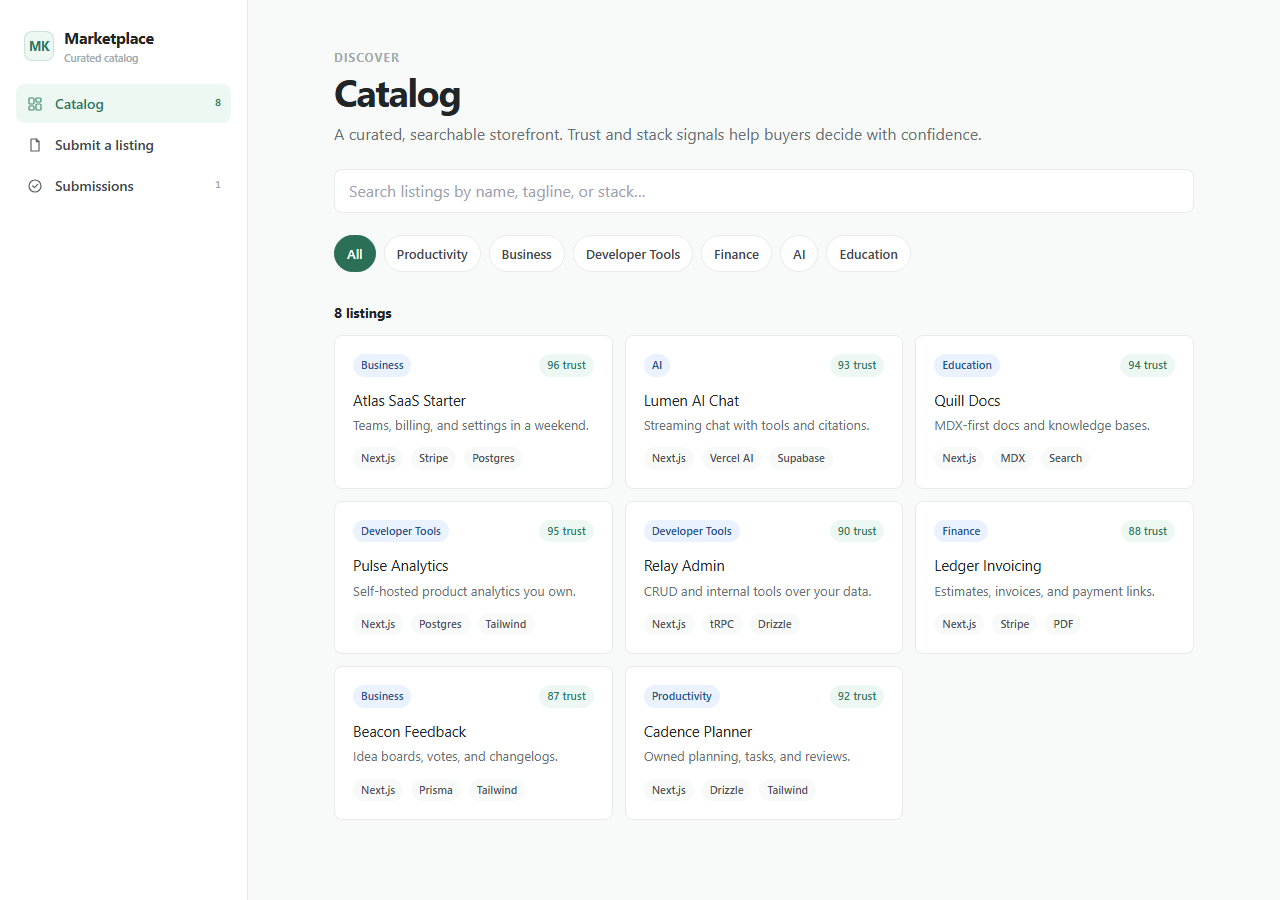Click Business tag on Beacon Feedback card
This screenshot has height=900, width=1280.
[x=382, y=696]
